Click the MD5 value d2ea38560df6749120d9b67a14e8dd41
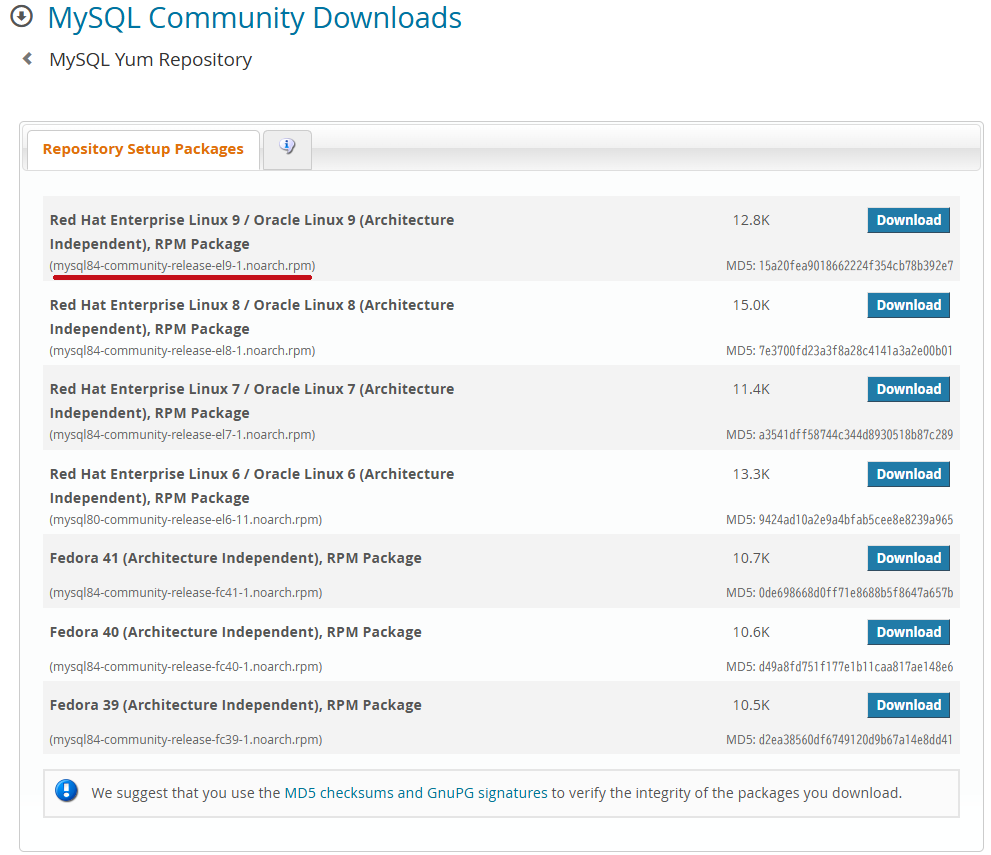 (x=856, y=740)
